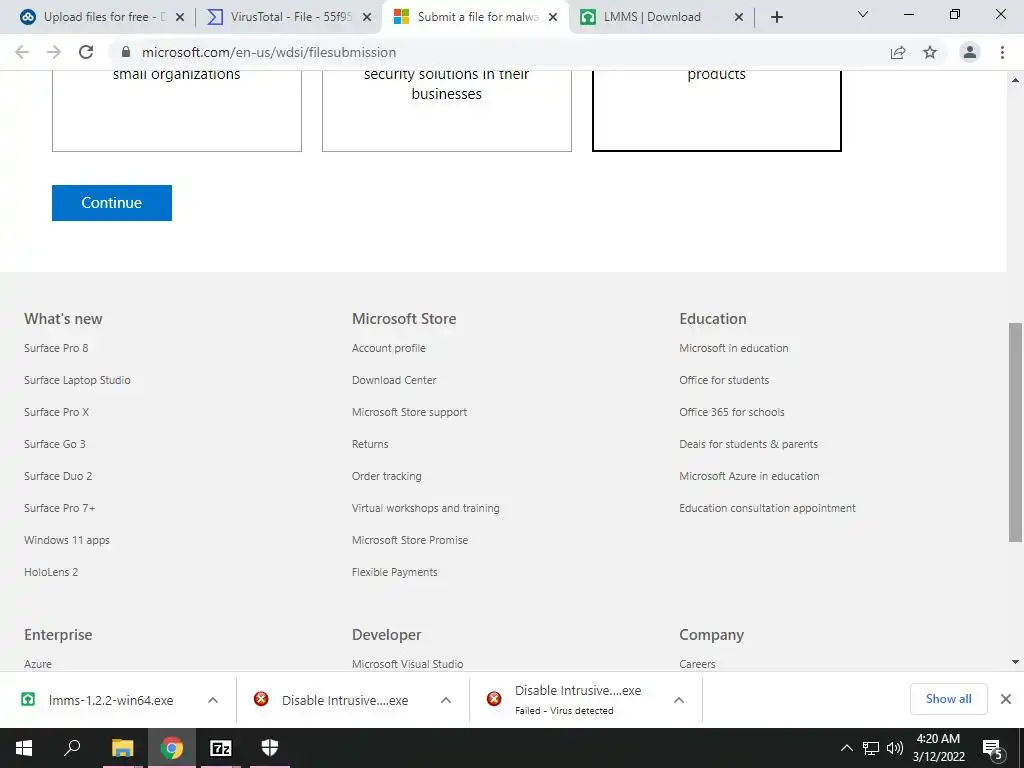This screenshot has width=1024, height=768.
Task: Open the Chrome profile avatar
Action: [970, 52]
